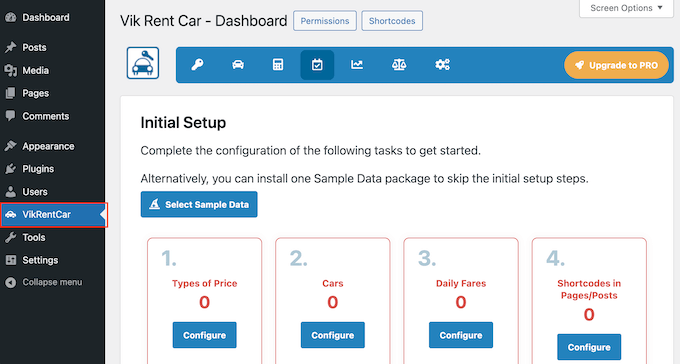Click the 'Daily Fares' label
Image resolution: width=680 pixels, height=364 pixels.
click(461, 283)
